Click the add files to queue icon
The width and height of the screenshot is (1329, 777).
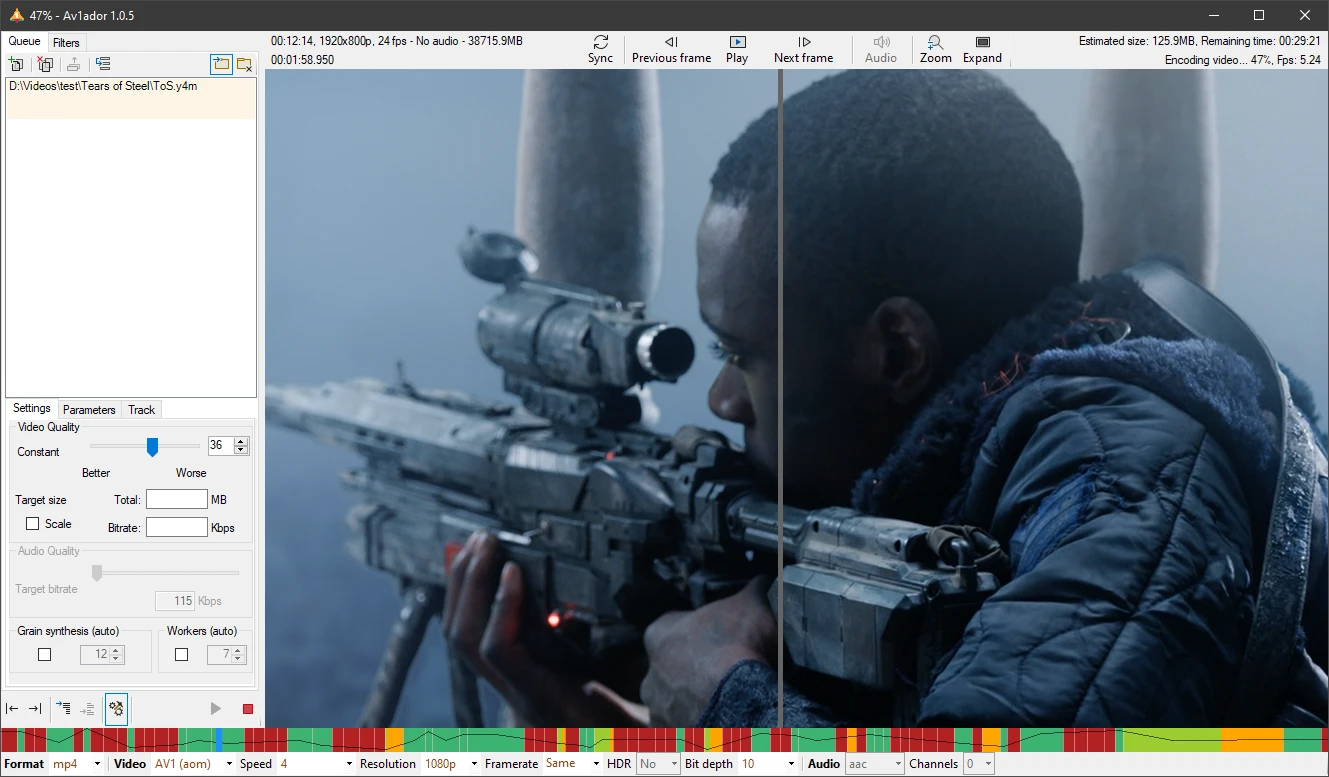coord(16,65)
